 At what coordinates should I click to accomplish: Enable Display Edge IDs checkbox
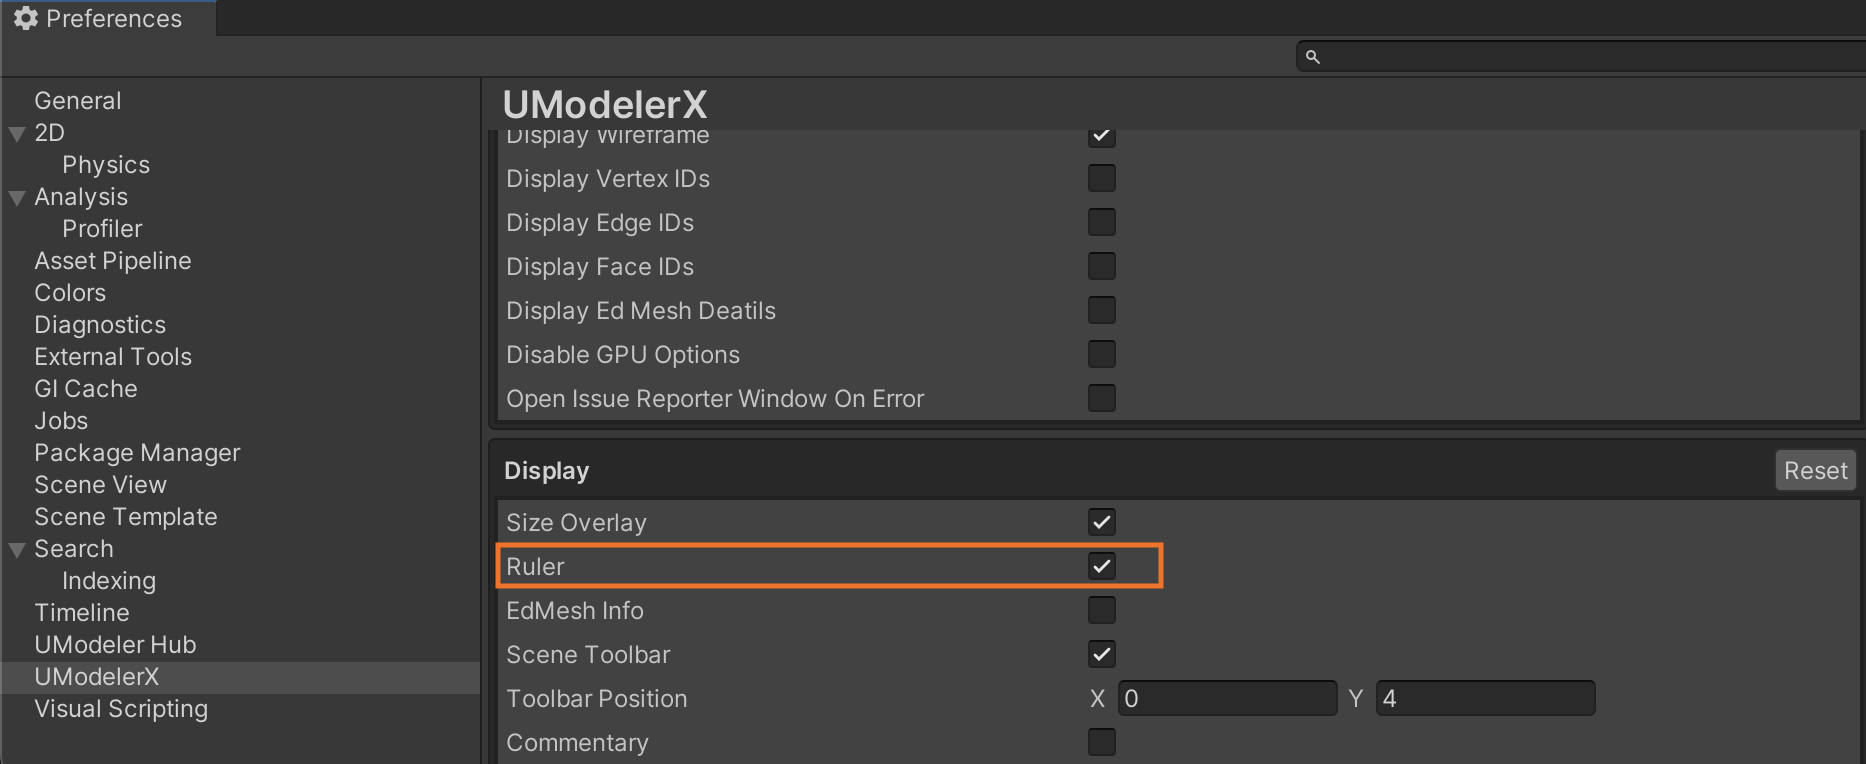coord(1102,222)
